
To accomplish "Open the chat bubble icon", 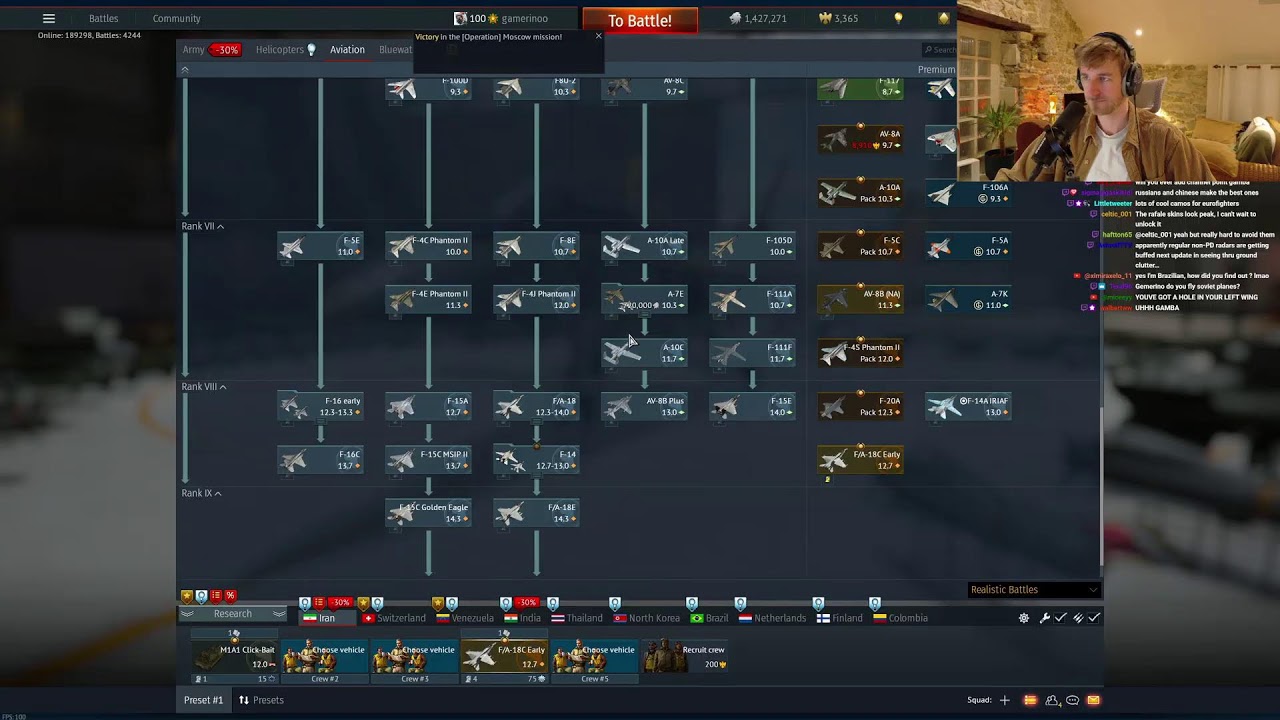I will tap(1073, 700).
